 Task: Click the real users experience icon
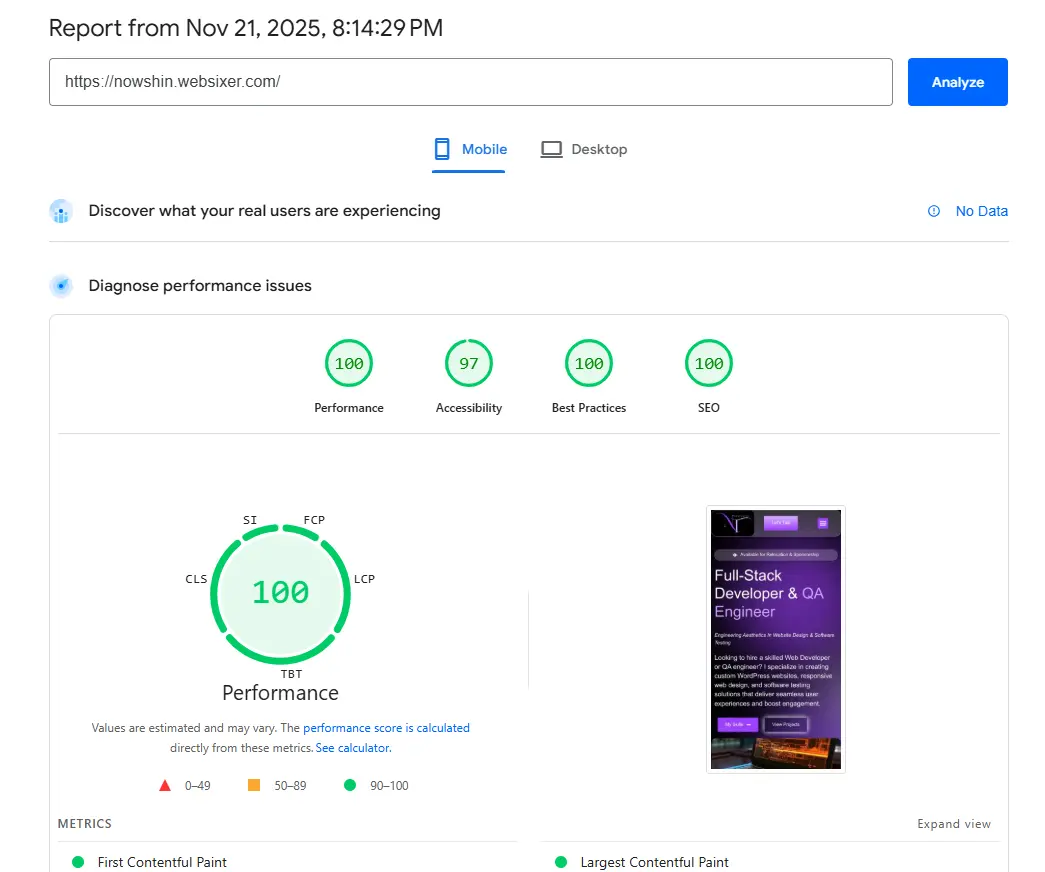(62, 211)
